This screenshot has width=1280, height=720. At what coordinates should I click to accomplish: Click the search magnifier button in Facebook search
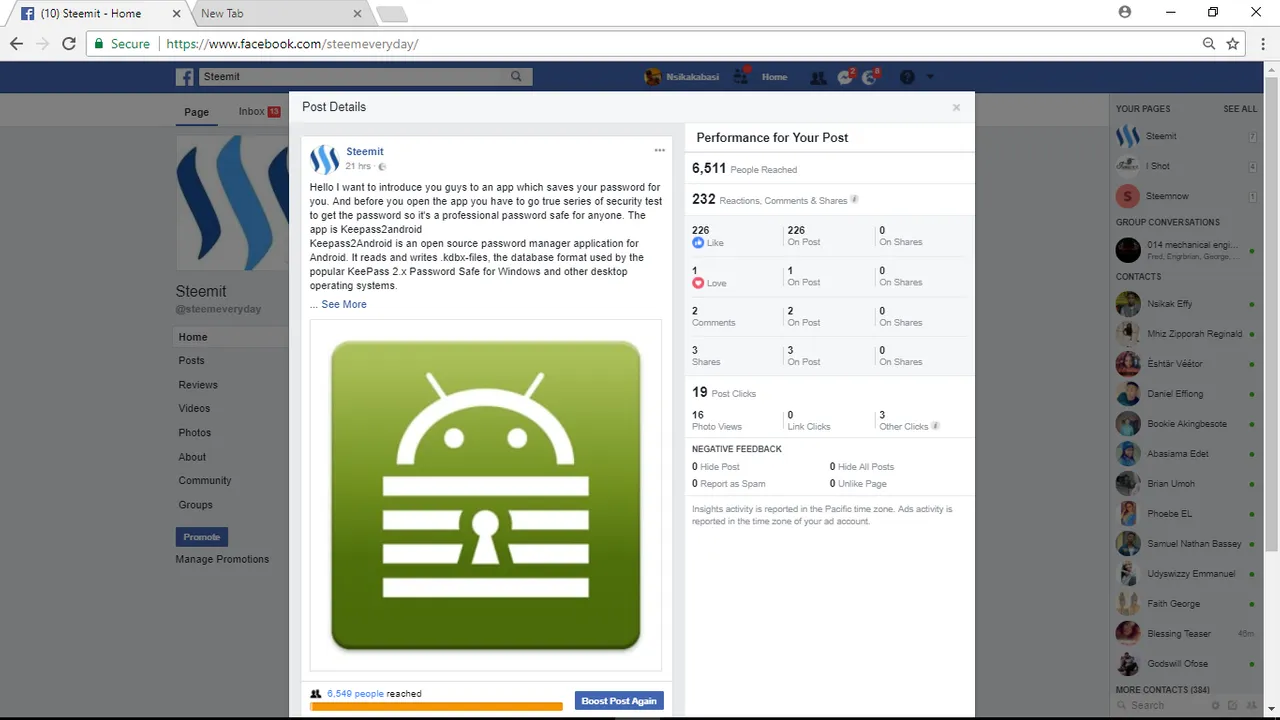tap(516, 77)
